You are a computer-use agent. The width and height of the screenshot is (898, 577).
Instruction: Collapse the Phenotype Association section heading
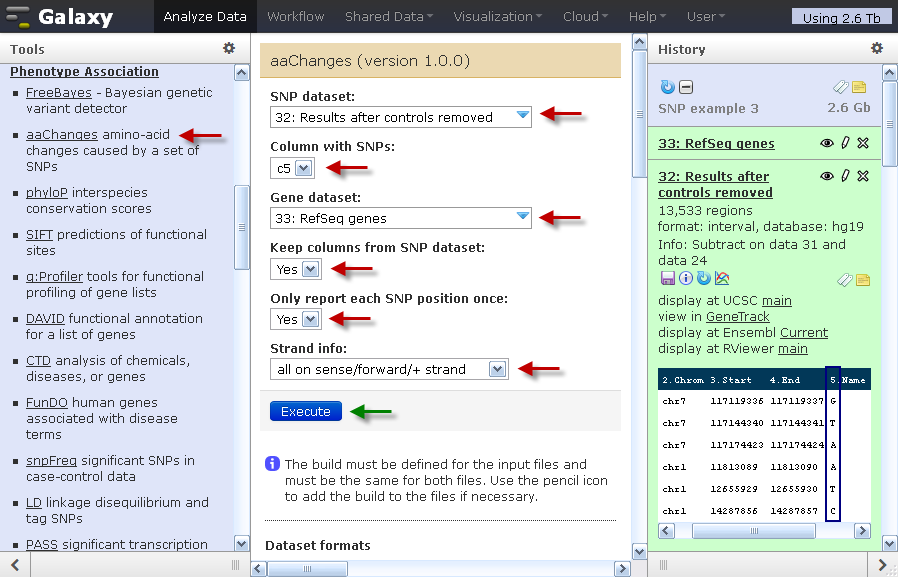(84, 72)
